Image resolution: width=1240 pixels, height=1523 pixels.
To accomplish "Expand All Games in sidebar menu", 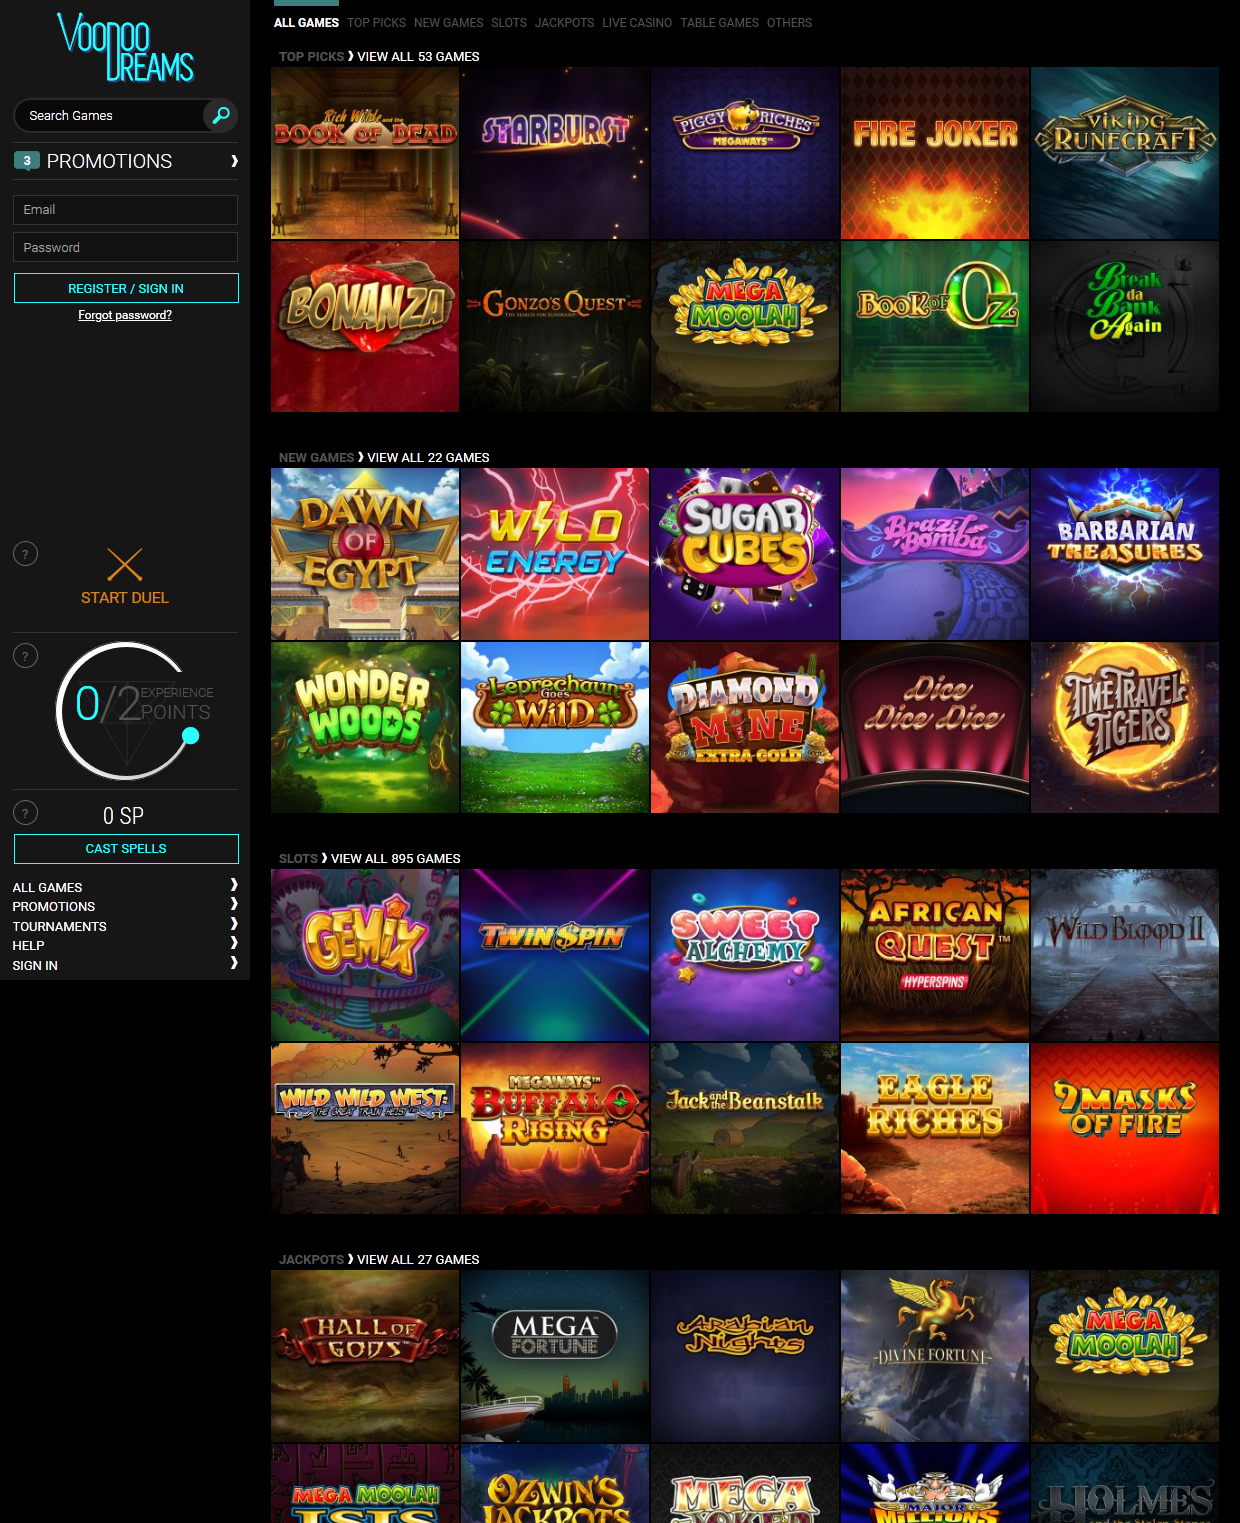I will (x=234, y=885).
